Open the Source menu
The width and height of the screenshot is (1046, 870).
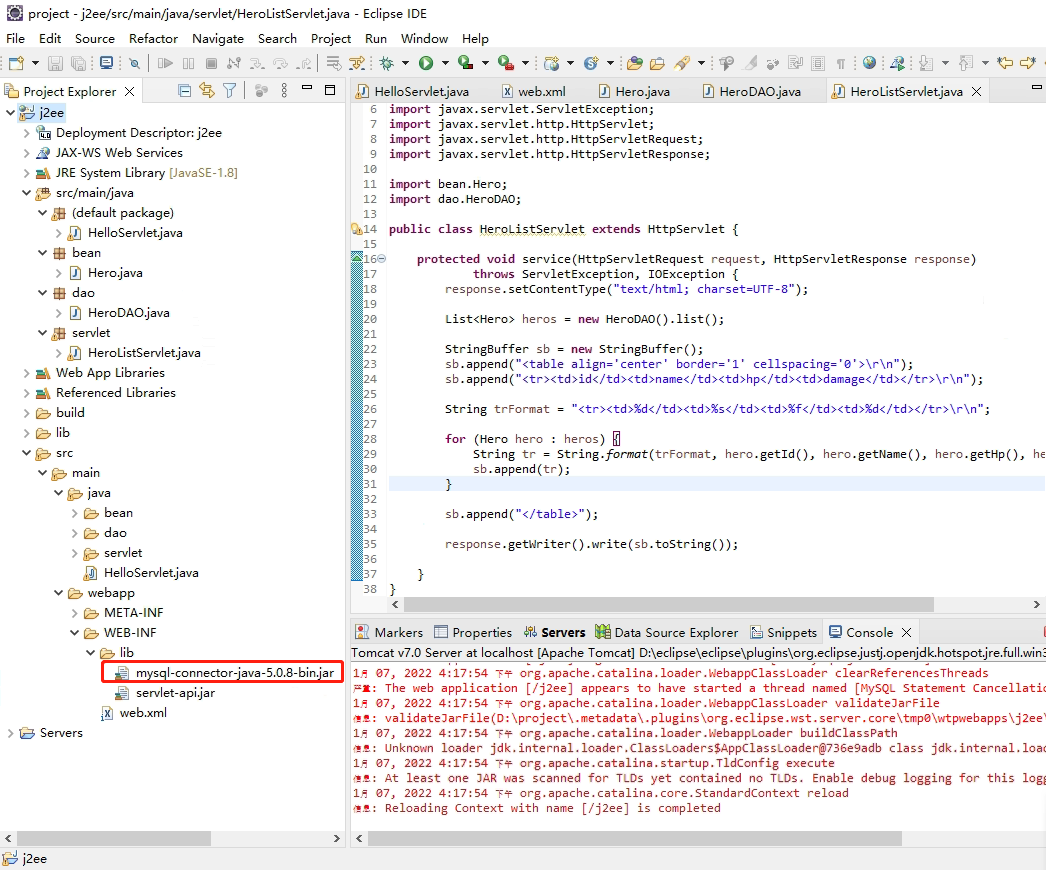(95, 39)
